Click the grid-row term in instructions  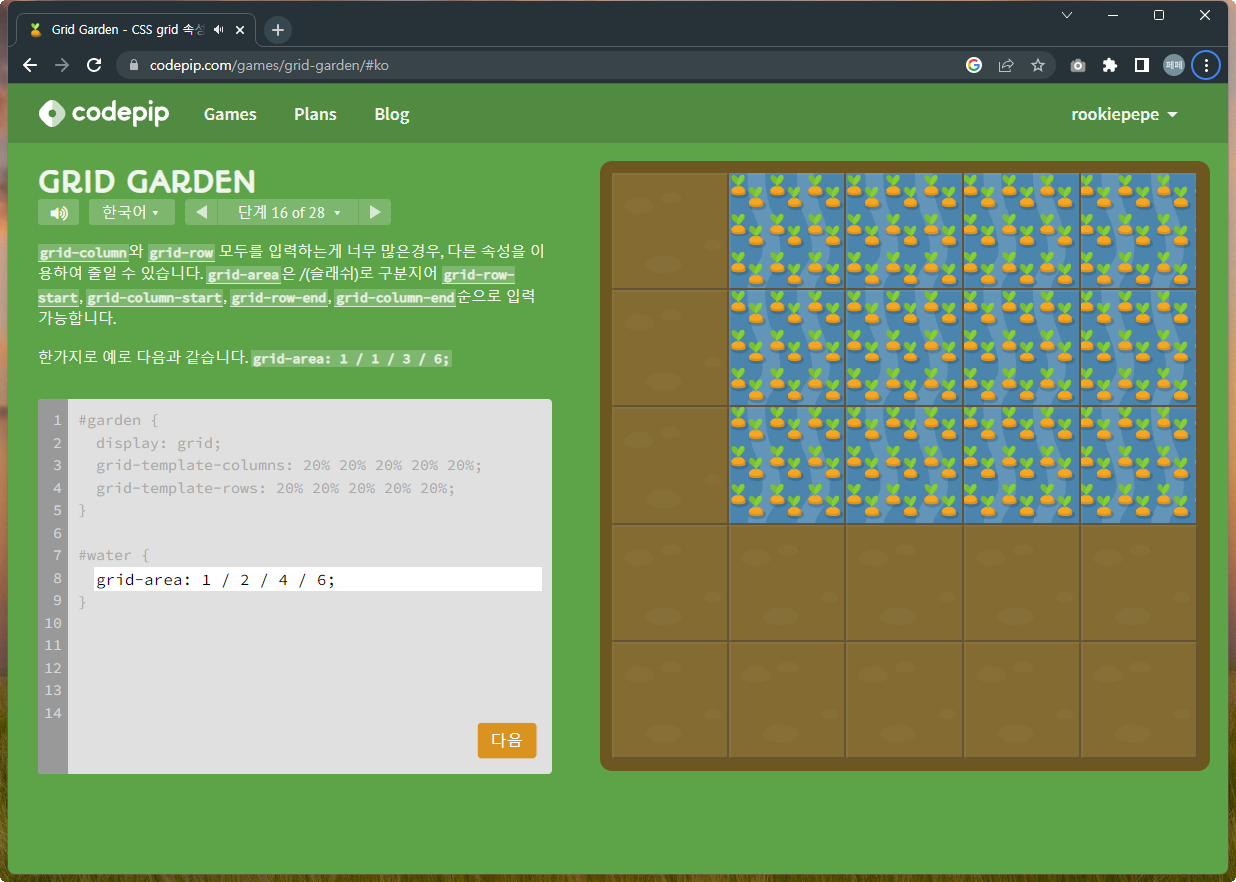click(181, 253)
